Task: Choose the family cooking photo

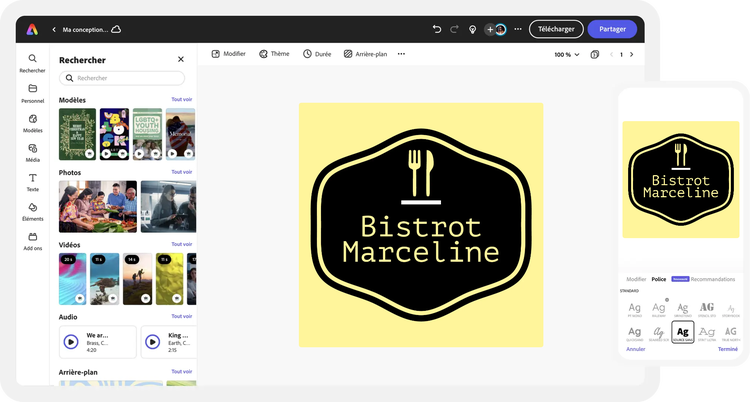Action: [x=98, y=206]
